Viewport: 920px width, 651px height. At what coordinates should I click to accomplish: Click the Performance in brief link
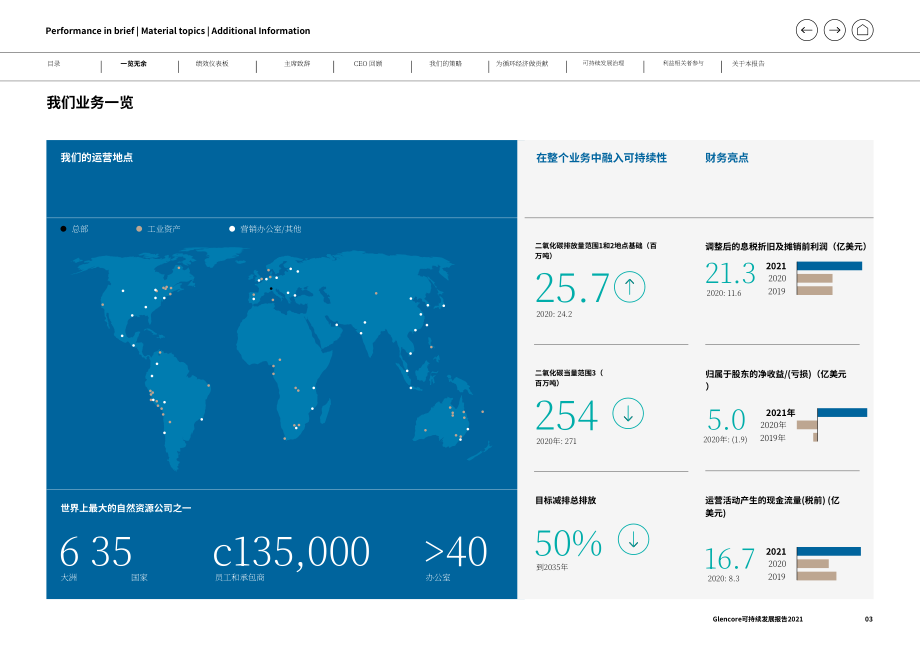pyautogui.click(x=90, y=30)
